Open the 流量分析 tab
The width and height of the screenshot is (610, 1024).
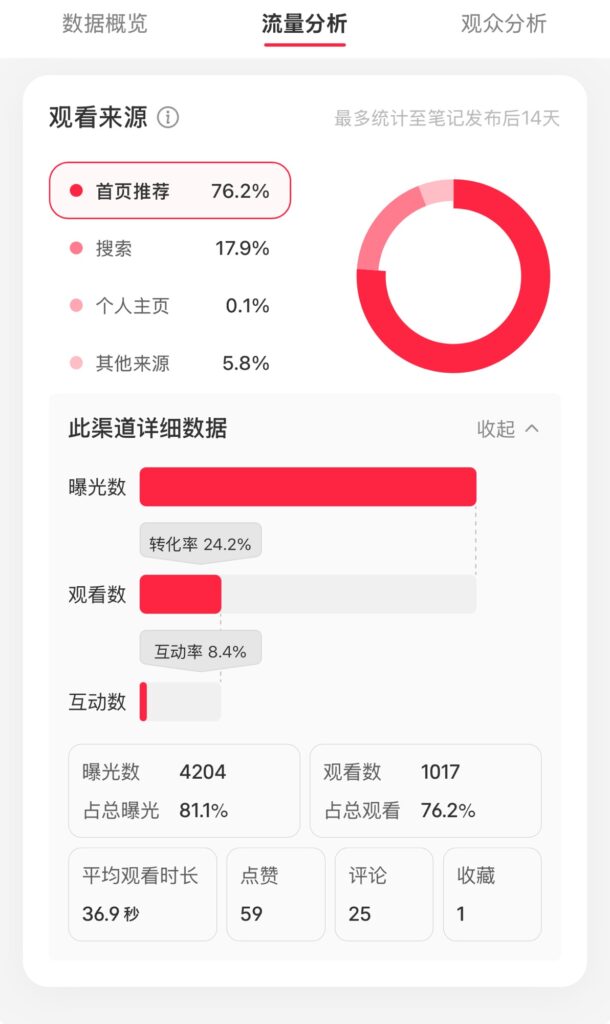(304, 24)
